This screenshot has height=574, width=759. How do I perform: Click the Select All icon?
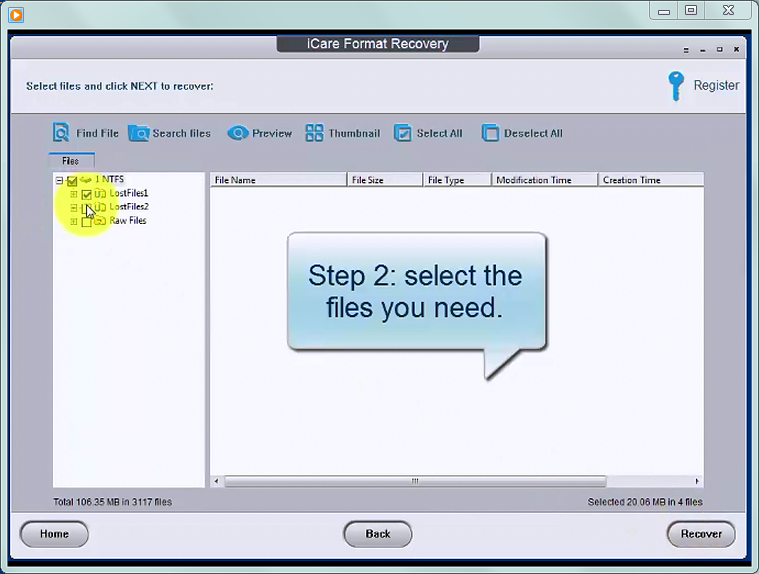402,133
